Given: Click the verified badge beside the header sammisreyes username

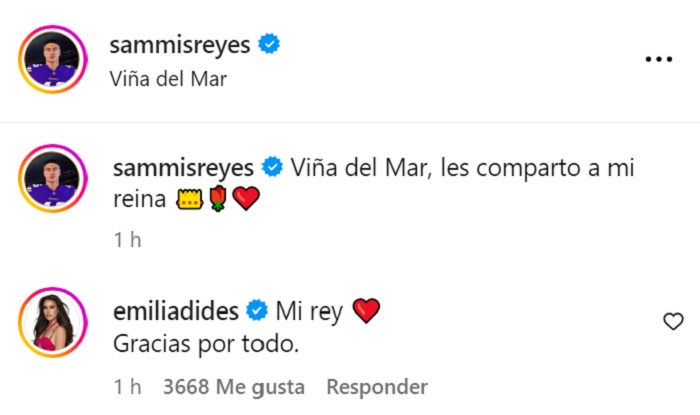Looking at the screenshot, I should [x=269, y=43].
